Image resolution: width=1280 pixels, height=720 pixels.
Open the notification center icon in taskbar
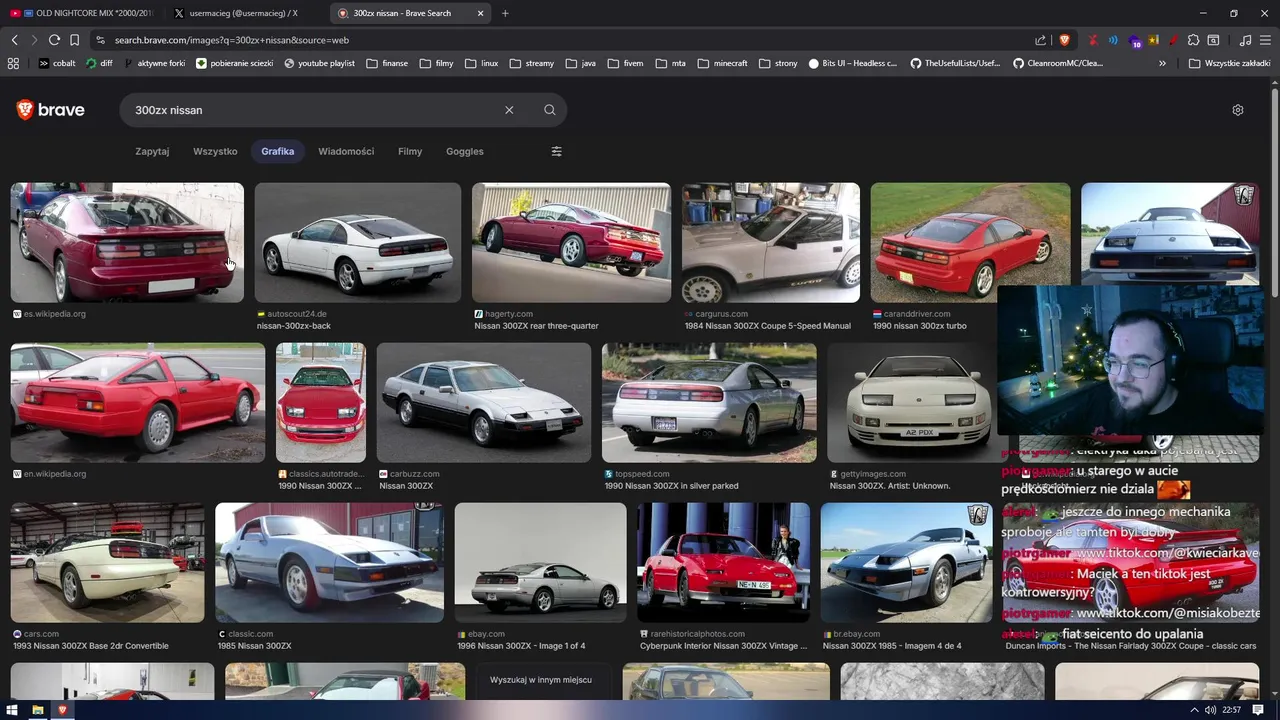tap(1258, 710)
